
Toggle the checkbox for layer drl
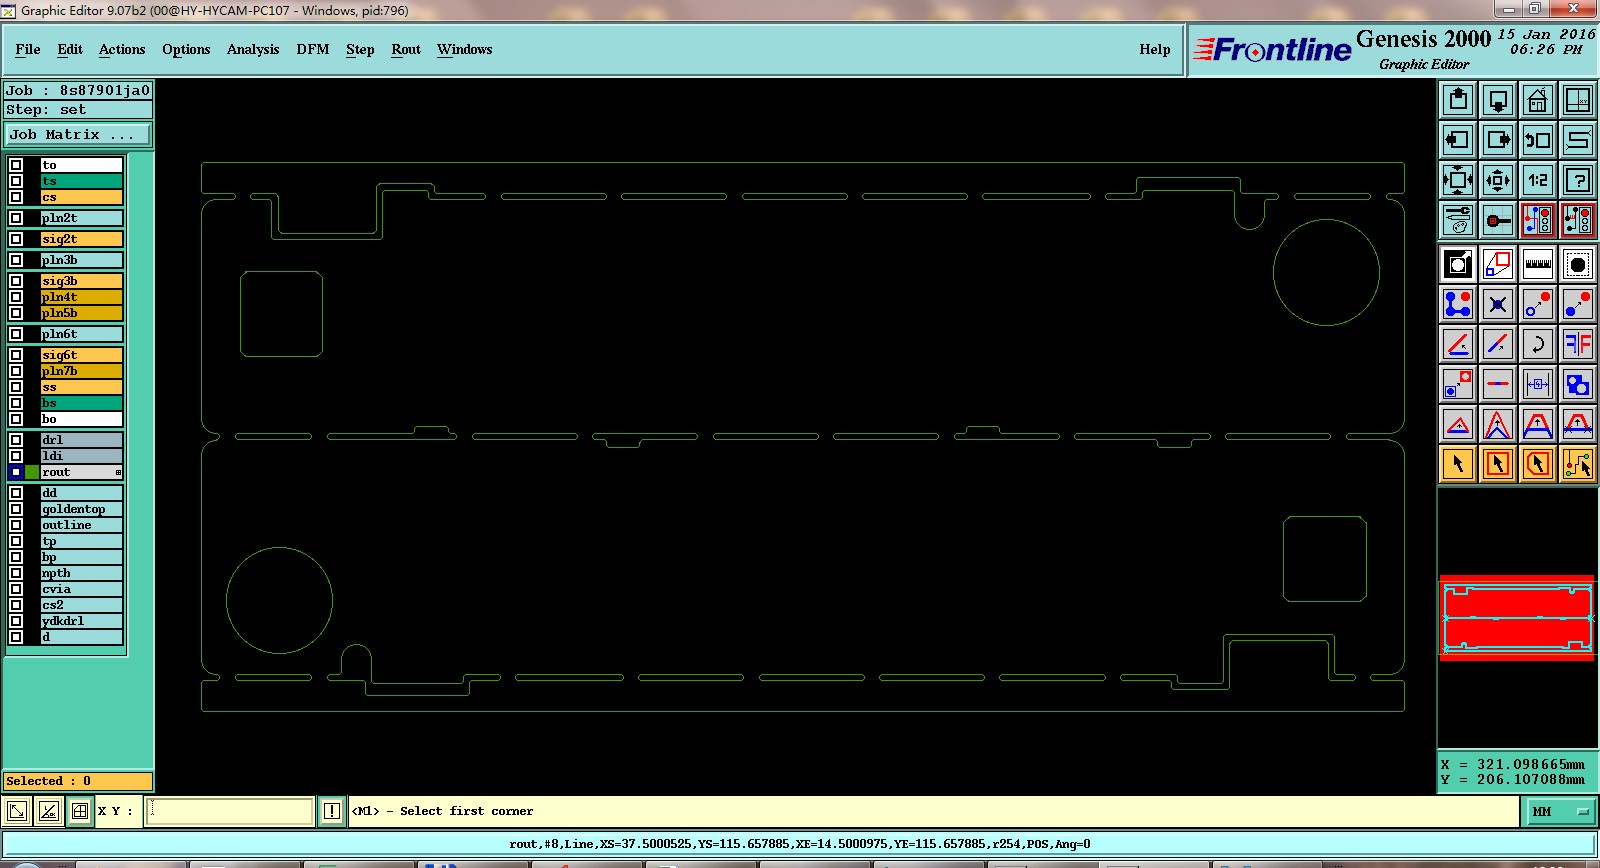tap(16, 440)
